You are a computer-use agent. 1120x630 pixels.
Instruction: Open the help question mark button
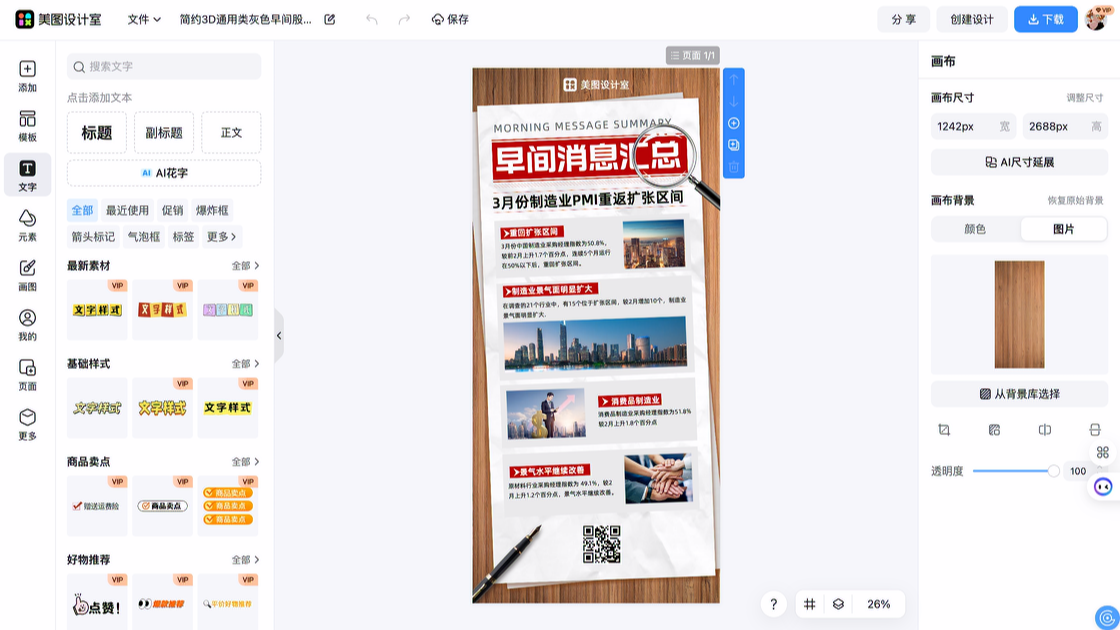773,604
